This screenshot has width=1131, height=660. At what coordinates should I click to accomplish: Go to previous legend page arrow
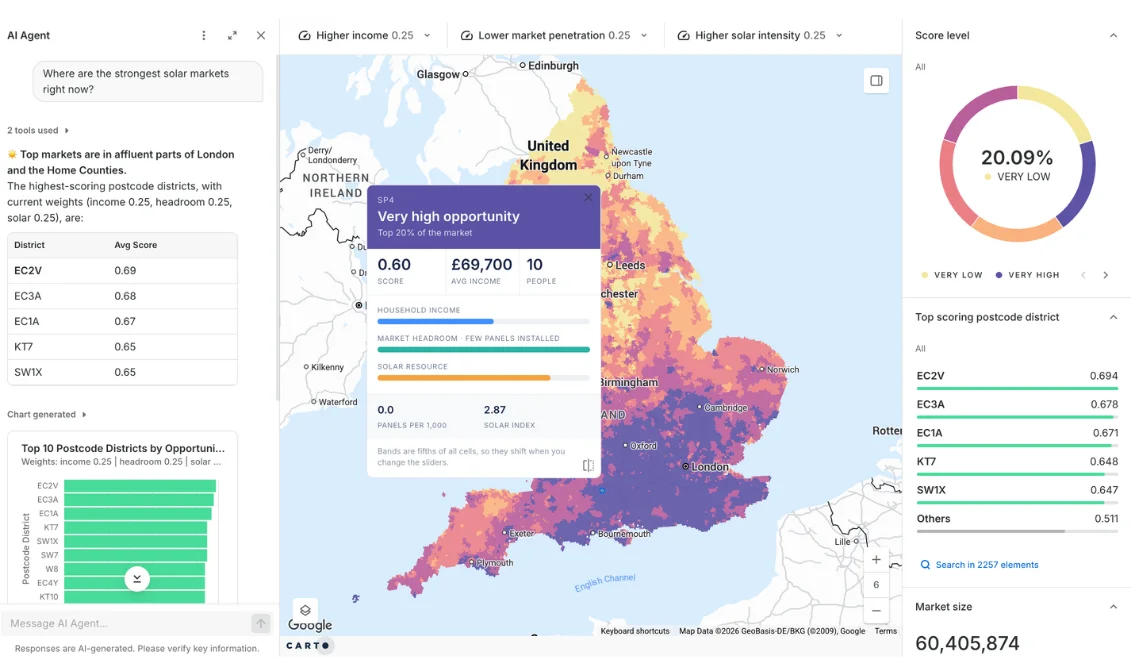click(x=1083, y=275)
